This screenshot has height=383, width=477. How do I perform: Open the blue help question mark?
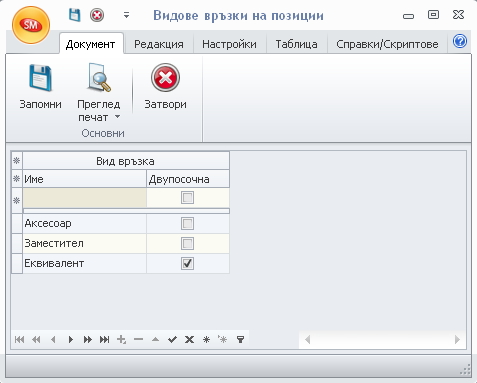[x=460, y=42]
